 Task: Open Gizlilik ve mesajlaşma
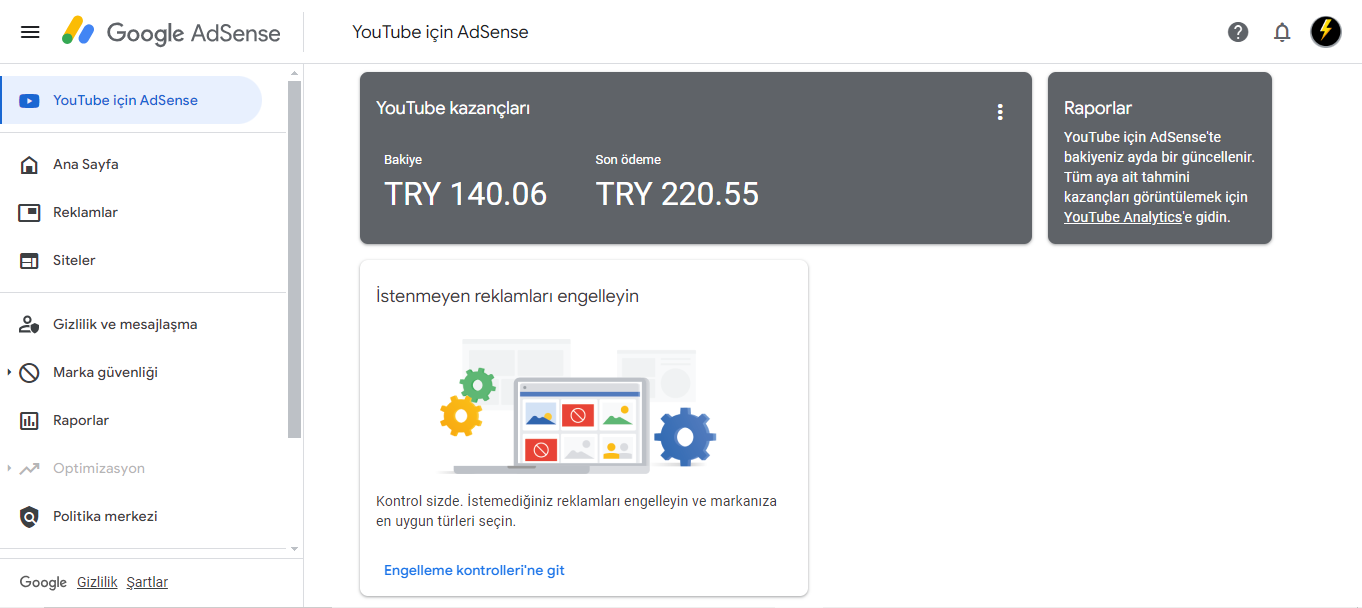coord(125,324)
